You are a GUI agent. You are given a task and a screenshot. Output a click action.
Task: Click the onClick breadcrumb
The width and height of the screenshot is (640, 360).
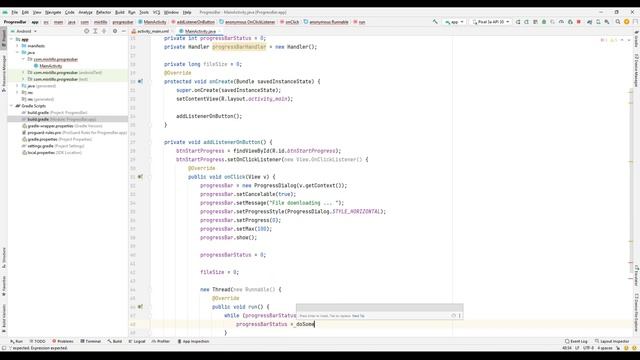tap(290, 22)
